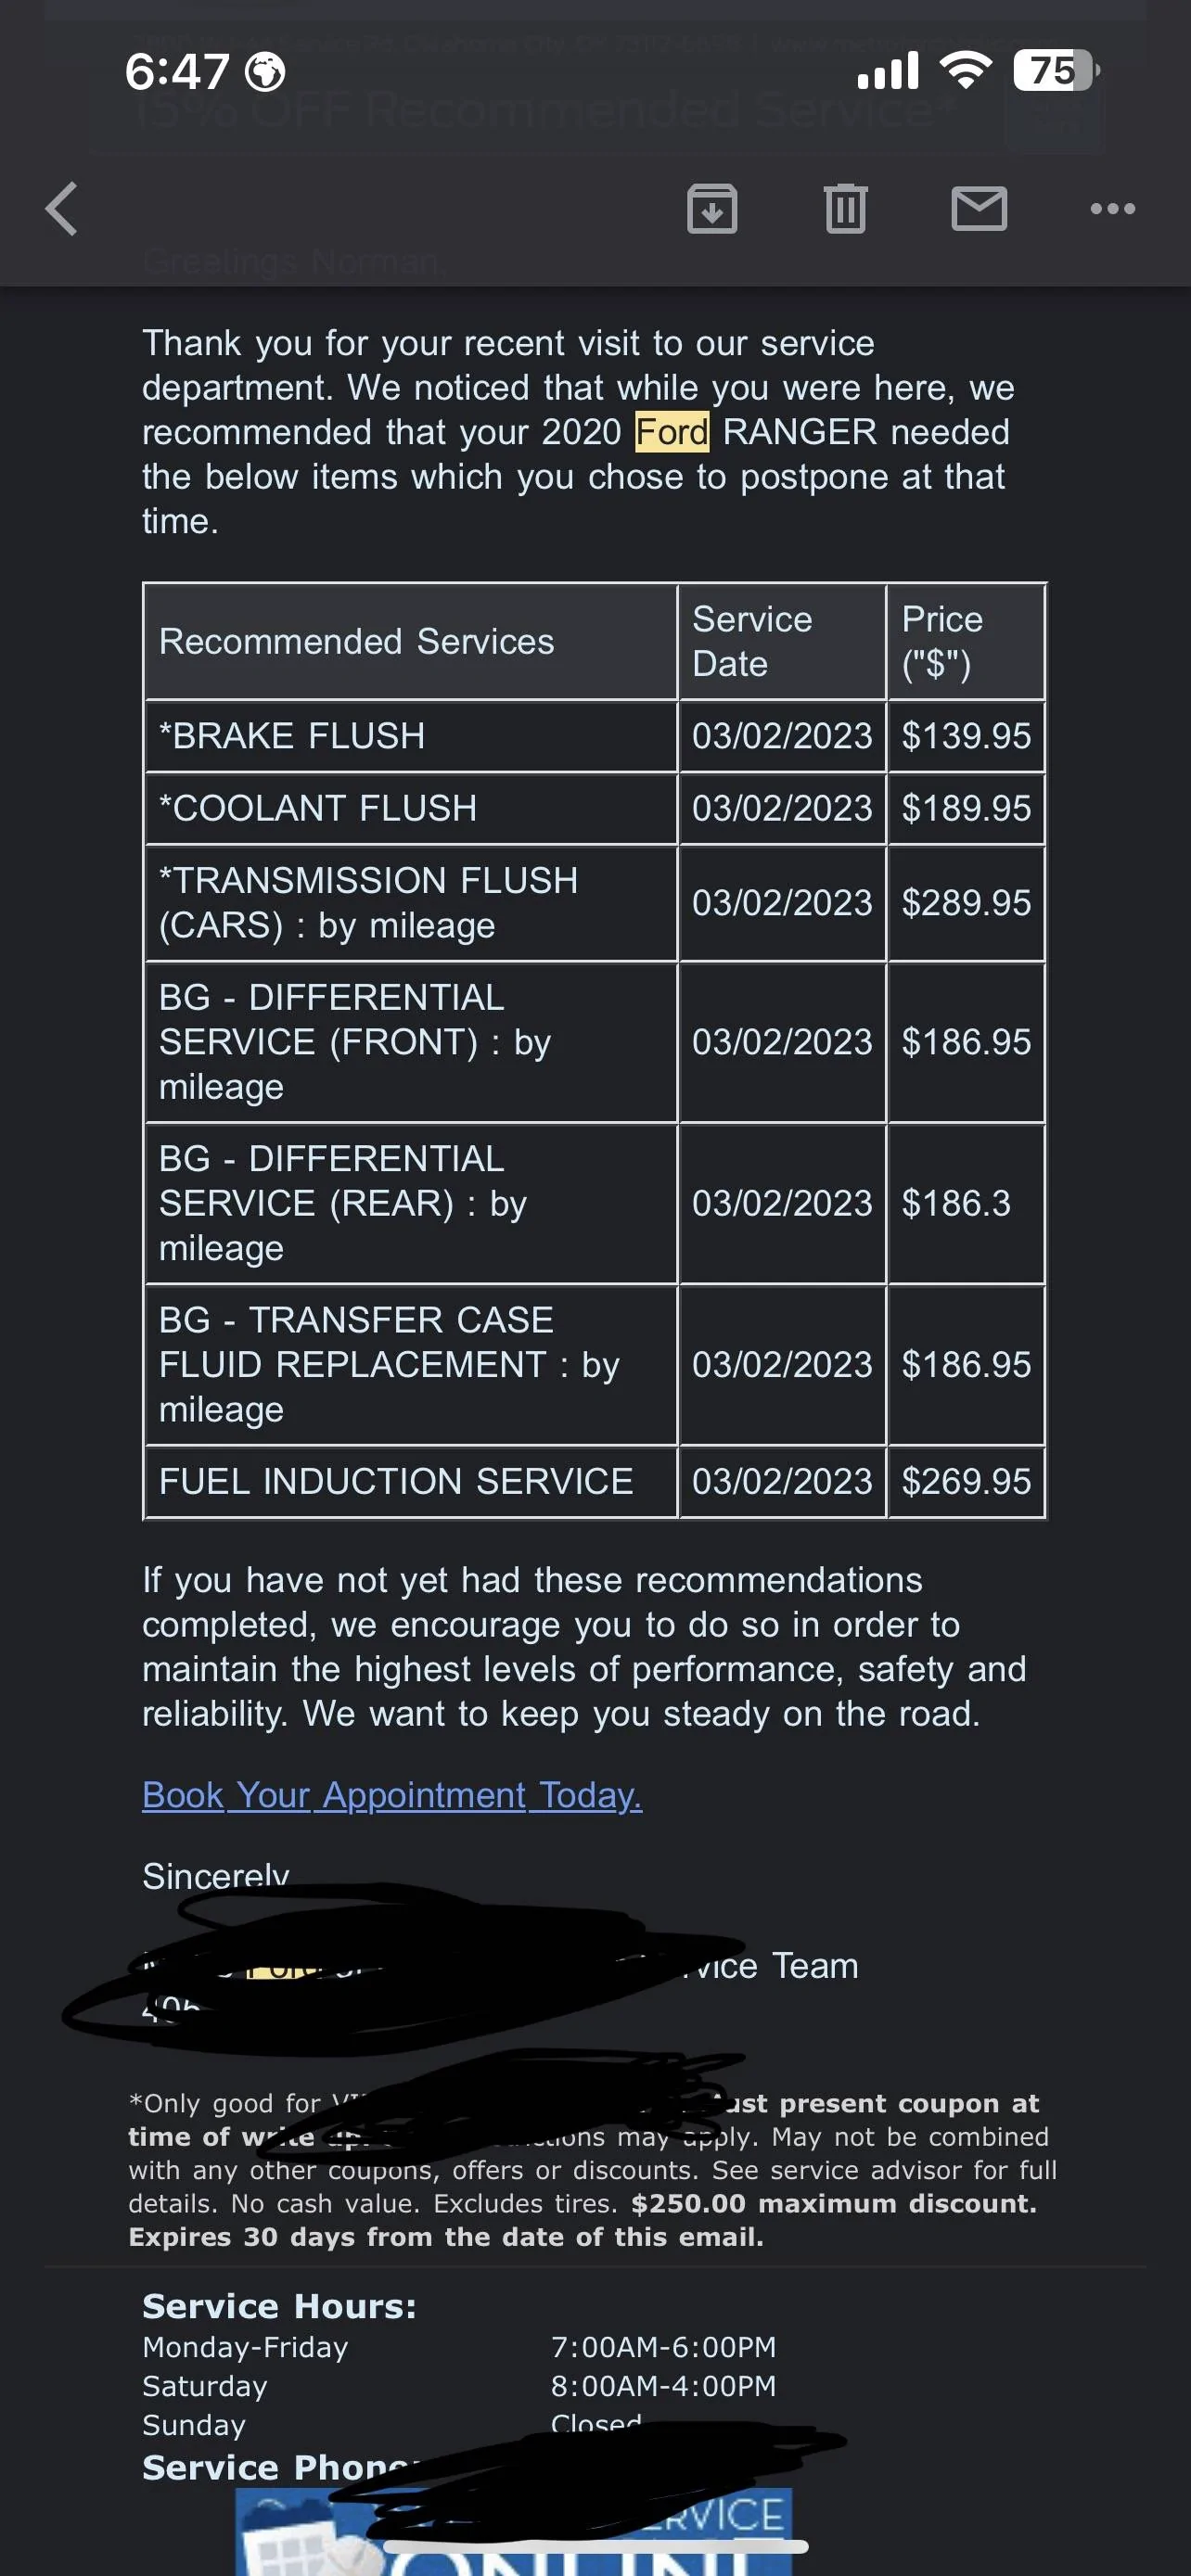The width and height of the screenshot is (1191, 2576).
Task: Select the COOLANT FLUSH service row
Action: (x=595, y=808)
